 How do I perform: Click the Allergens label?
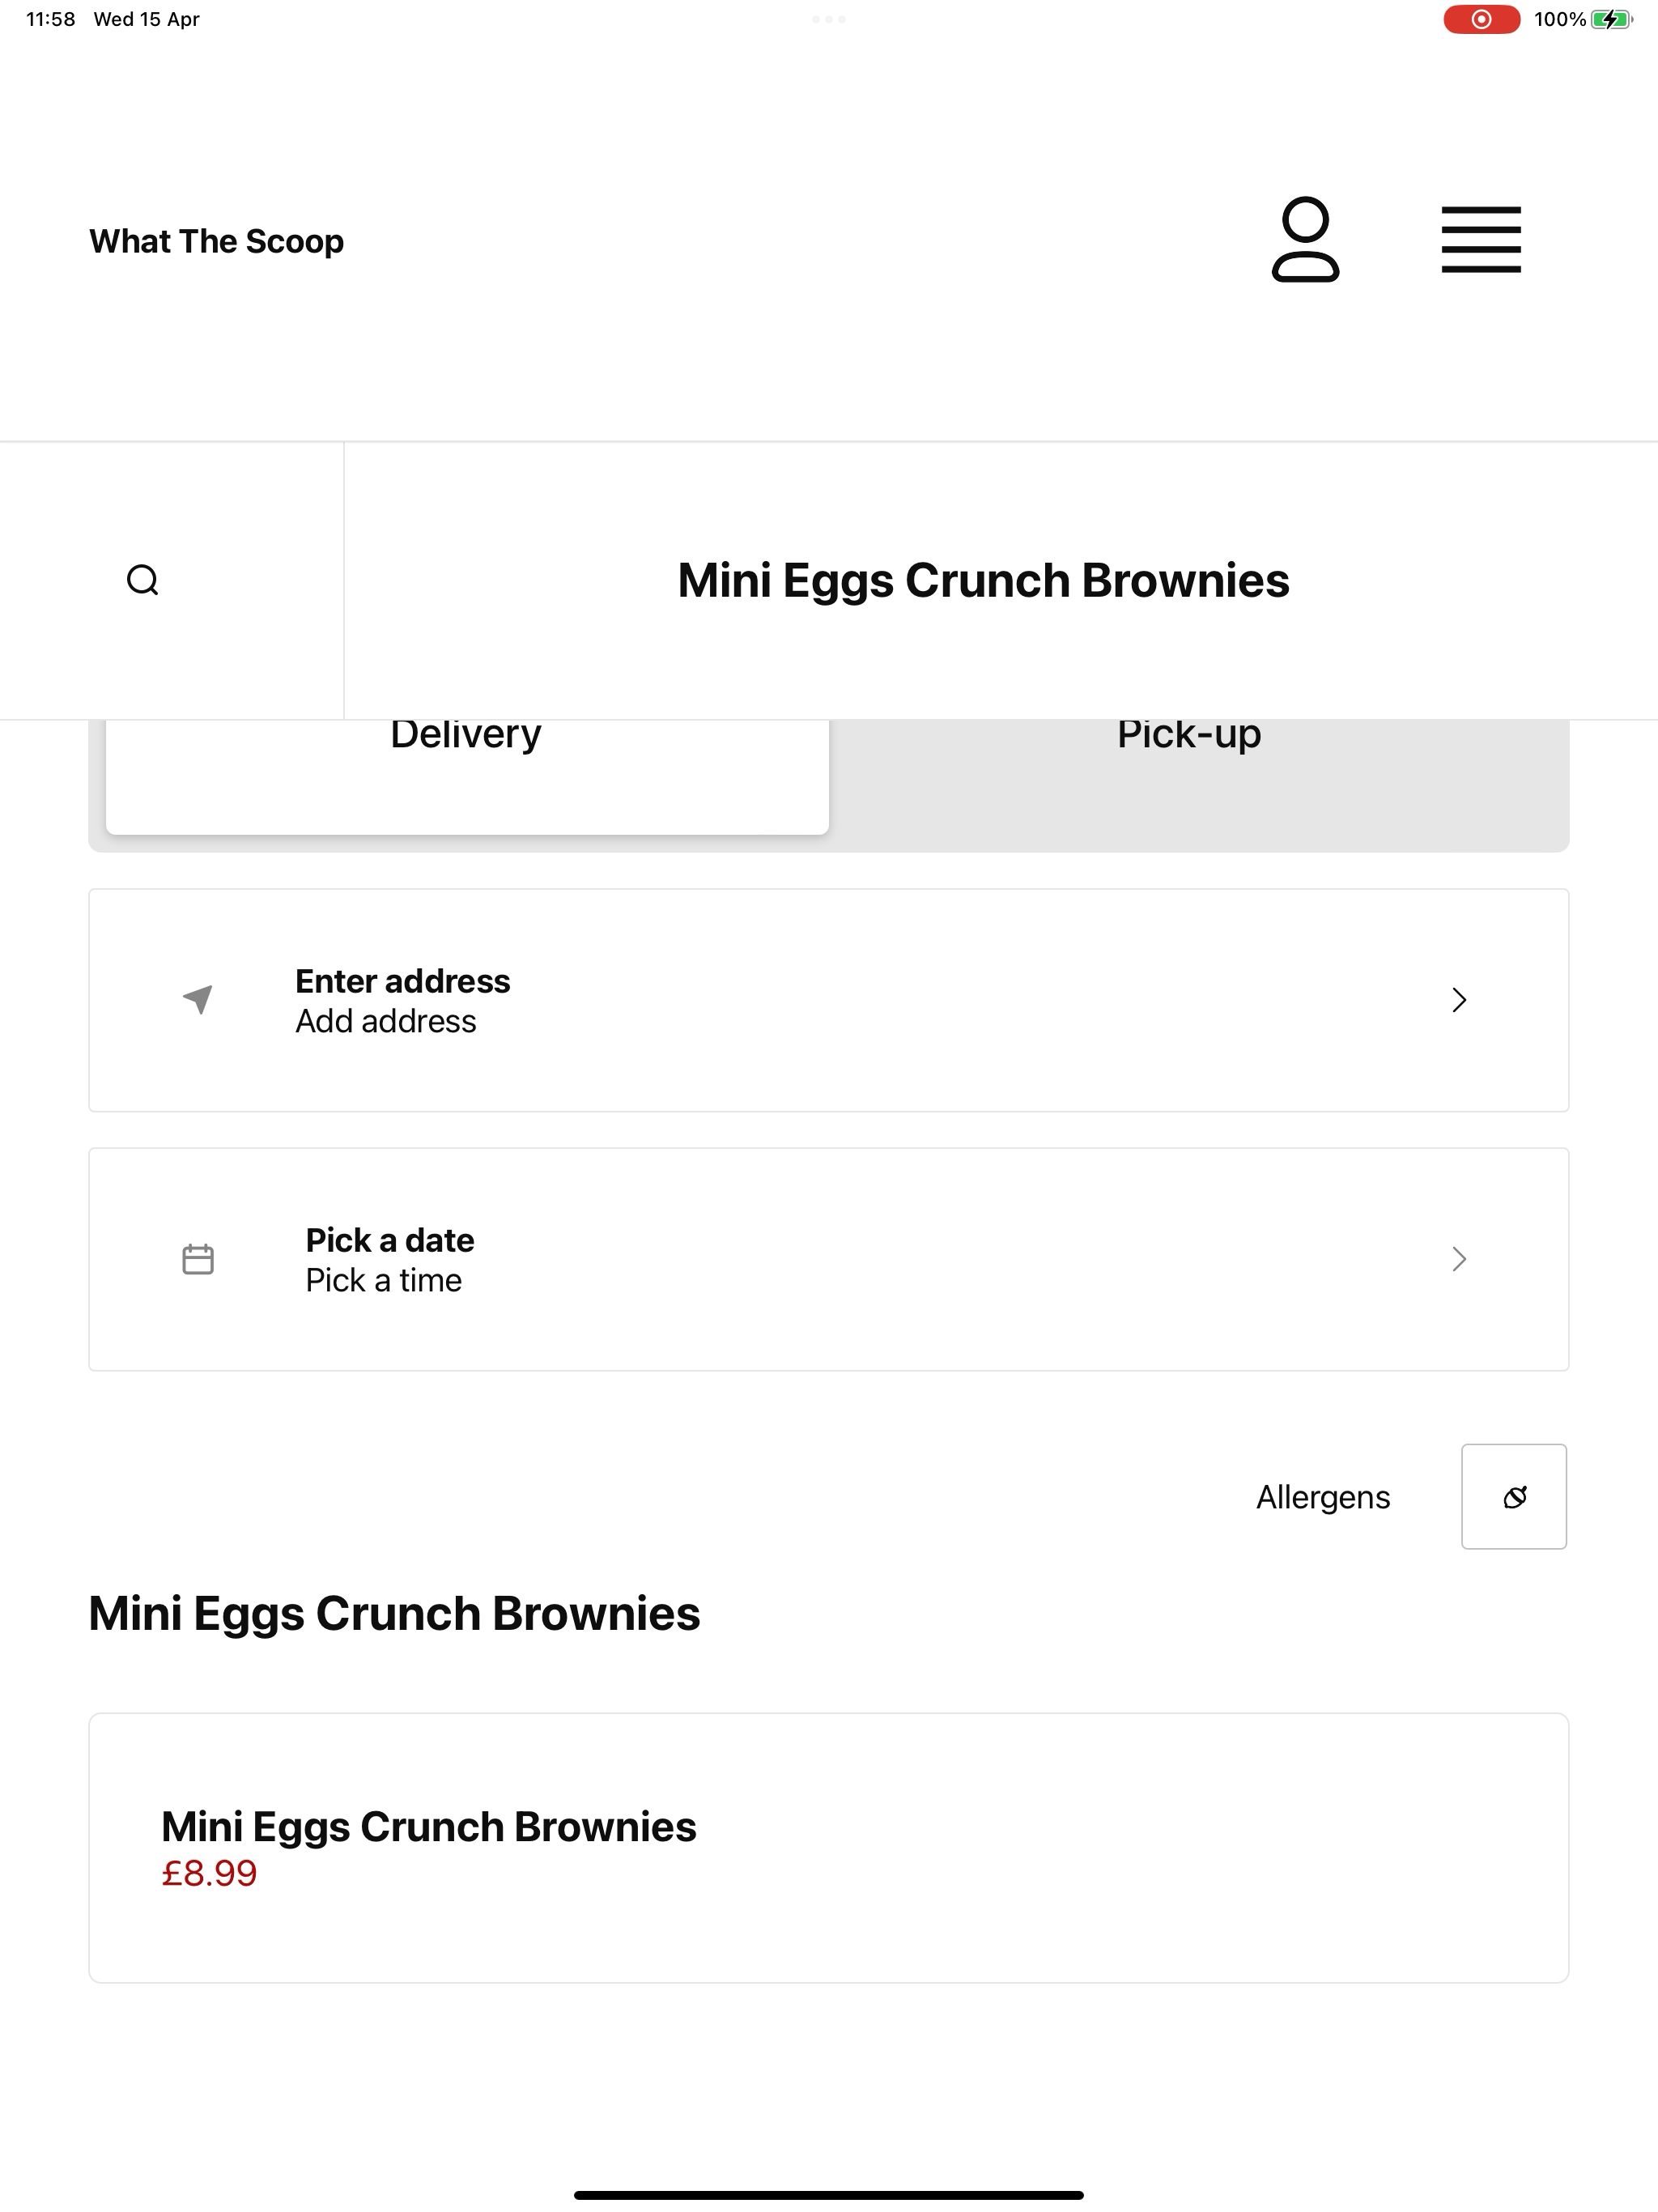click(1323, 1497)
